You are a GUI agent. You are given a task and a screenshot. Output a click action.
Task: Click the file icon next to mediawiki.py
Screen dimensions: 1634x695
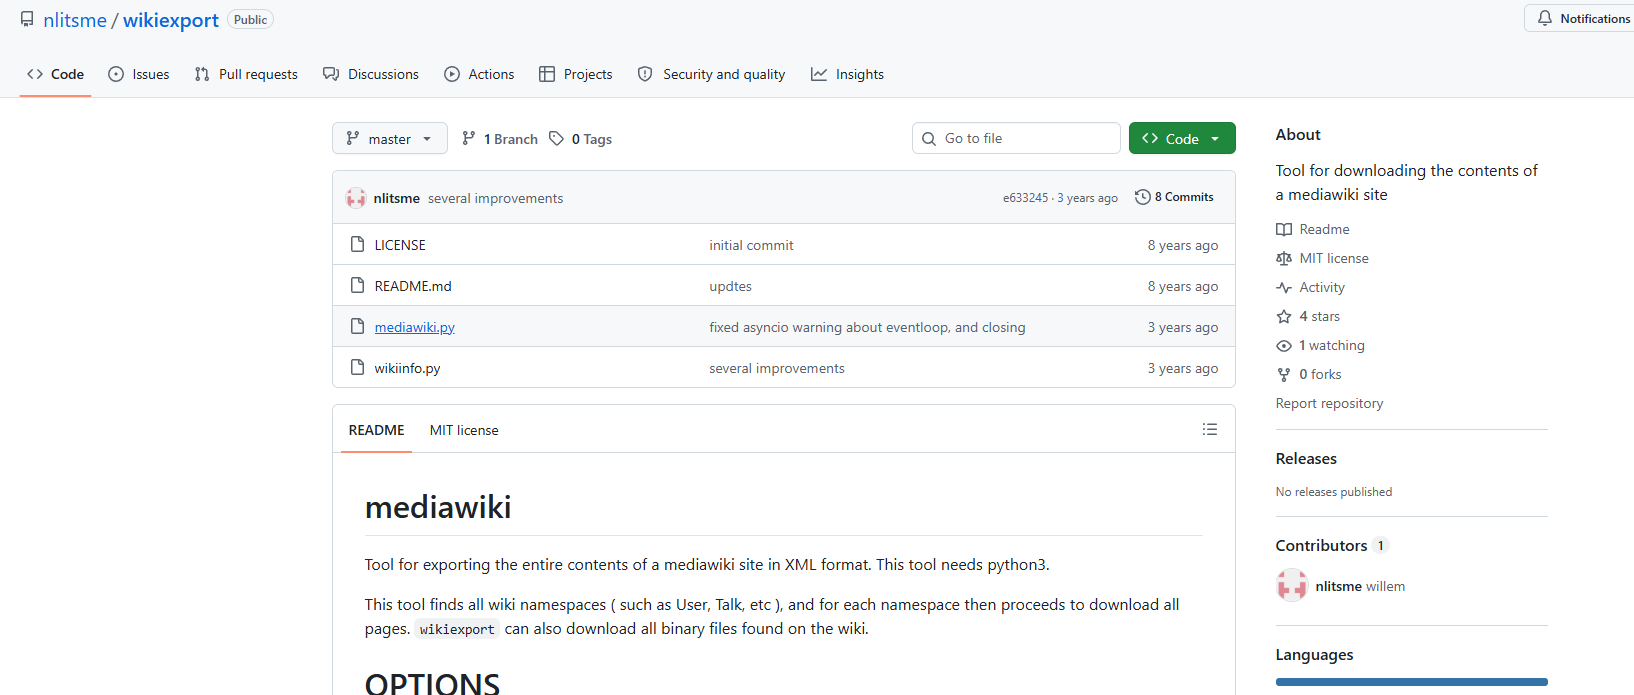[x=357, y=326]
